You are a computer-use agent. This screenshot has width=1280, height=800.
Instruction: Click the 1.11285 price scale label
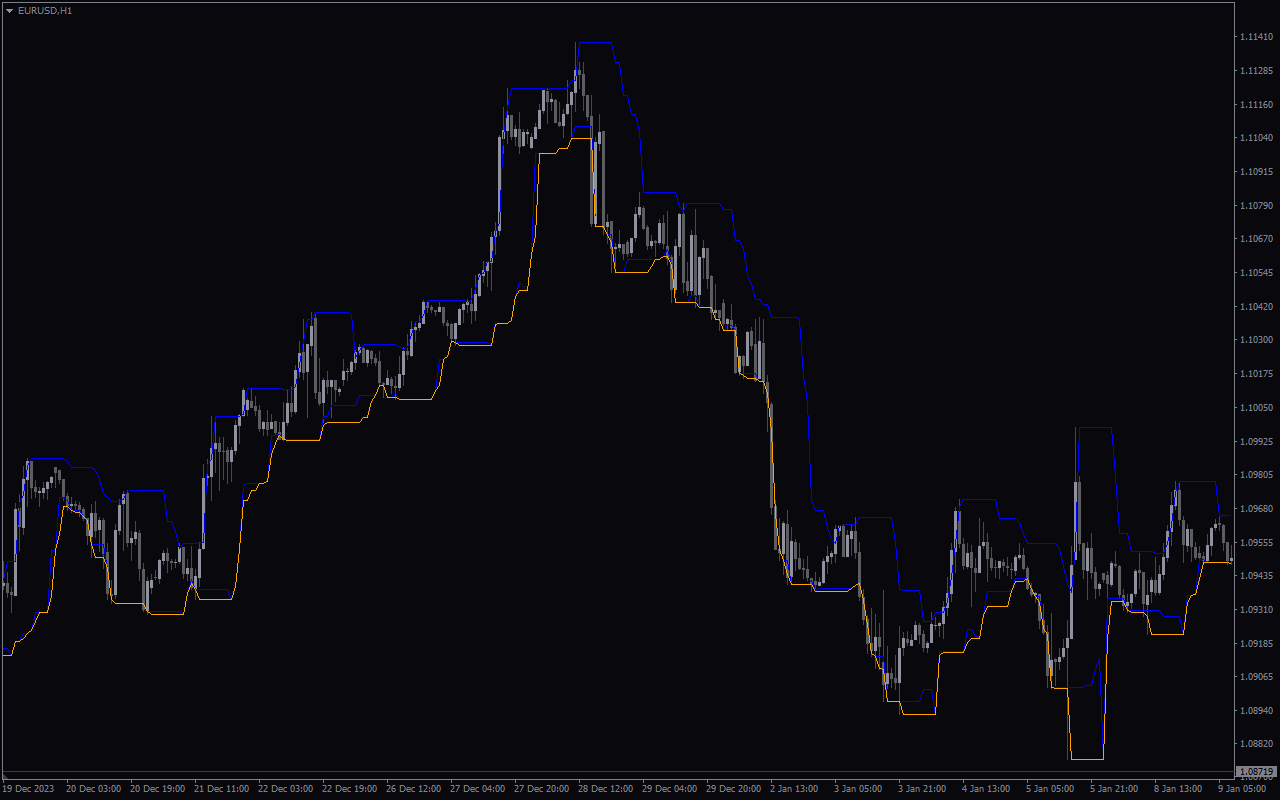[x=1256, y=71]
